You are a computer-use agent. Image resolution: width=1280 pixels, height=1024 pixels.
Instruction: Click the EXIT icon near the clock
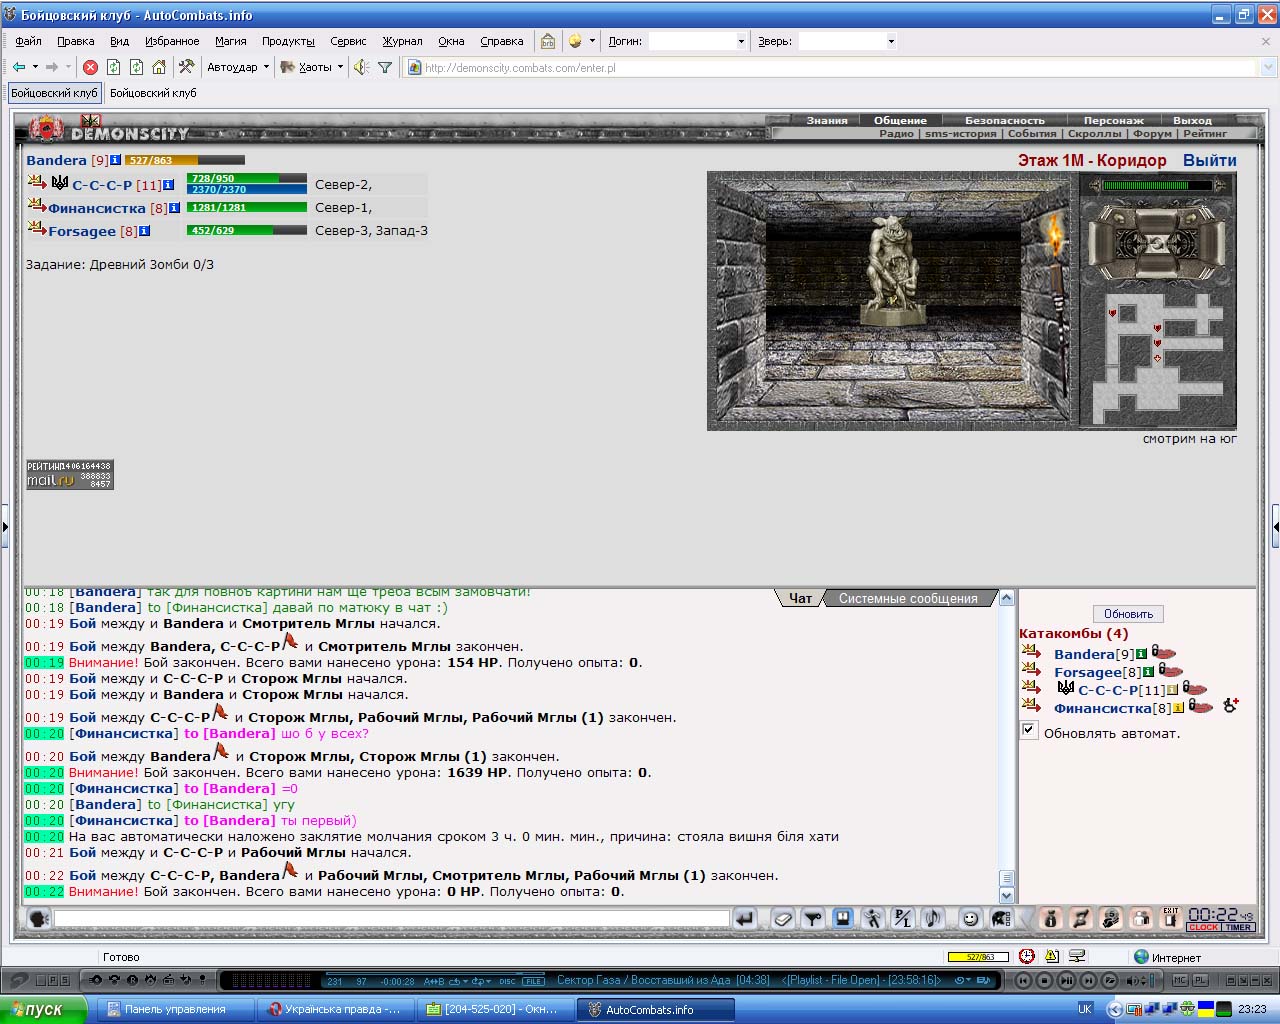pyautogui.click(x=1170, y=918)
